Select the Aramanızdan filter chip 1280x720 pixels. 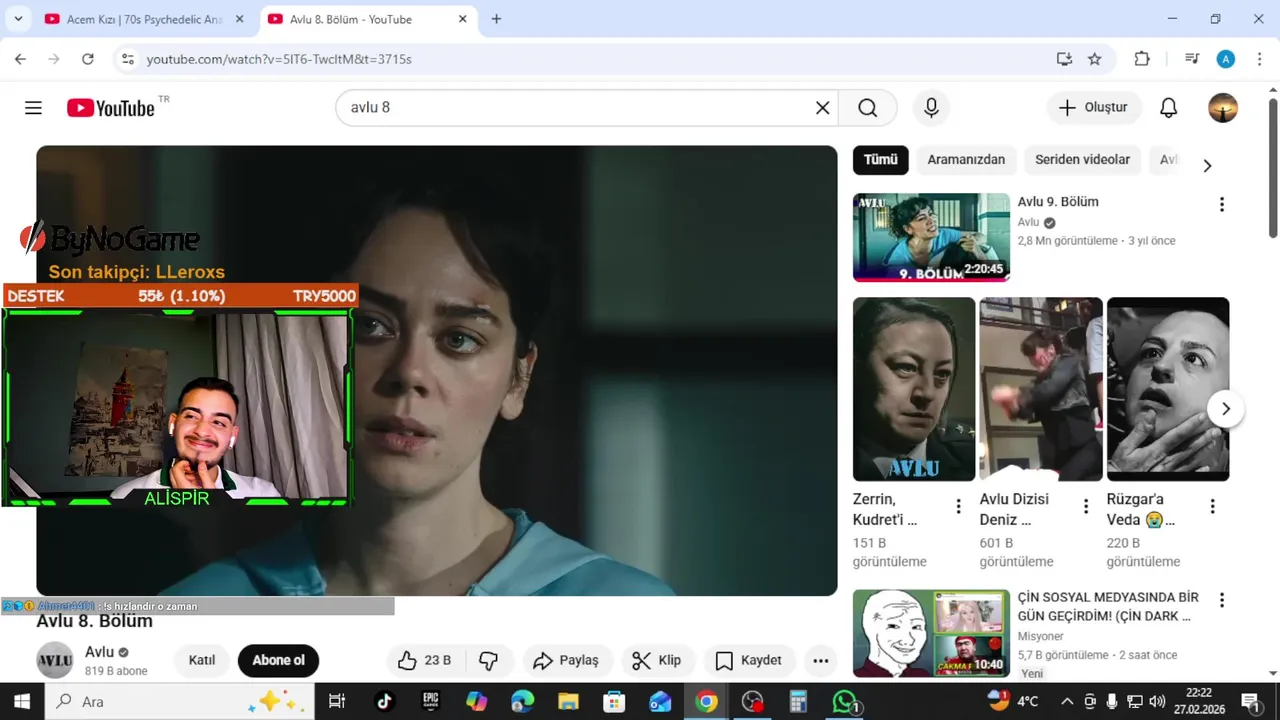(966, 160)
